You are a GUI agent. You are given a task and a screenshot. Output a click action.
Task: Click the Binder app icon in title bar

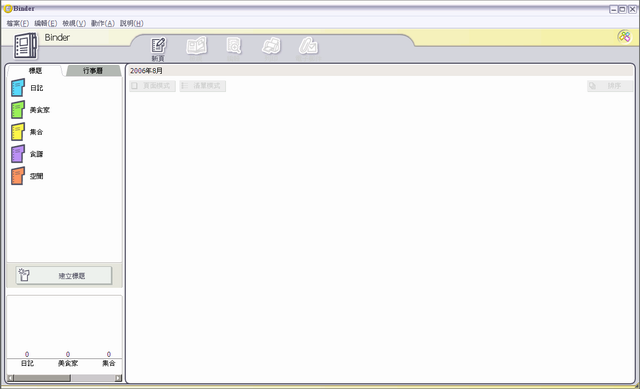(x=8, y=9)
